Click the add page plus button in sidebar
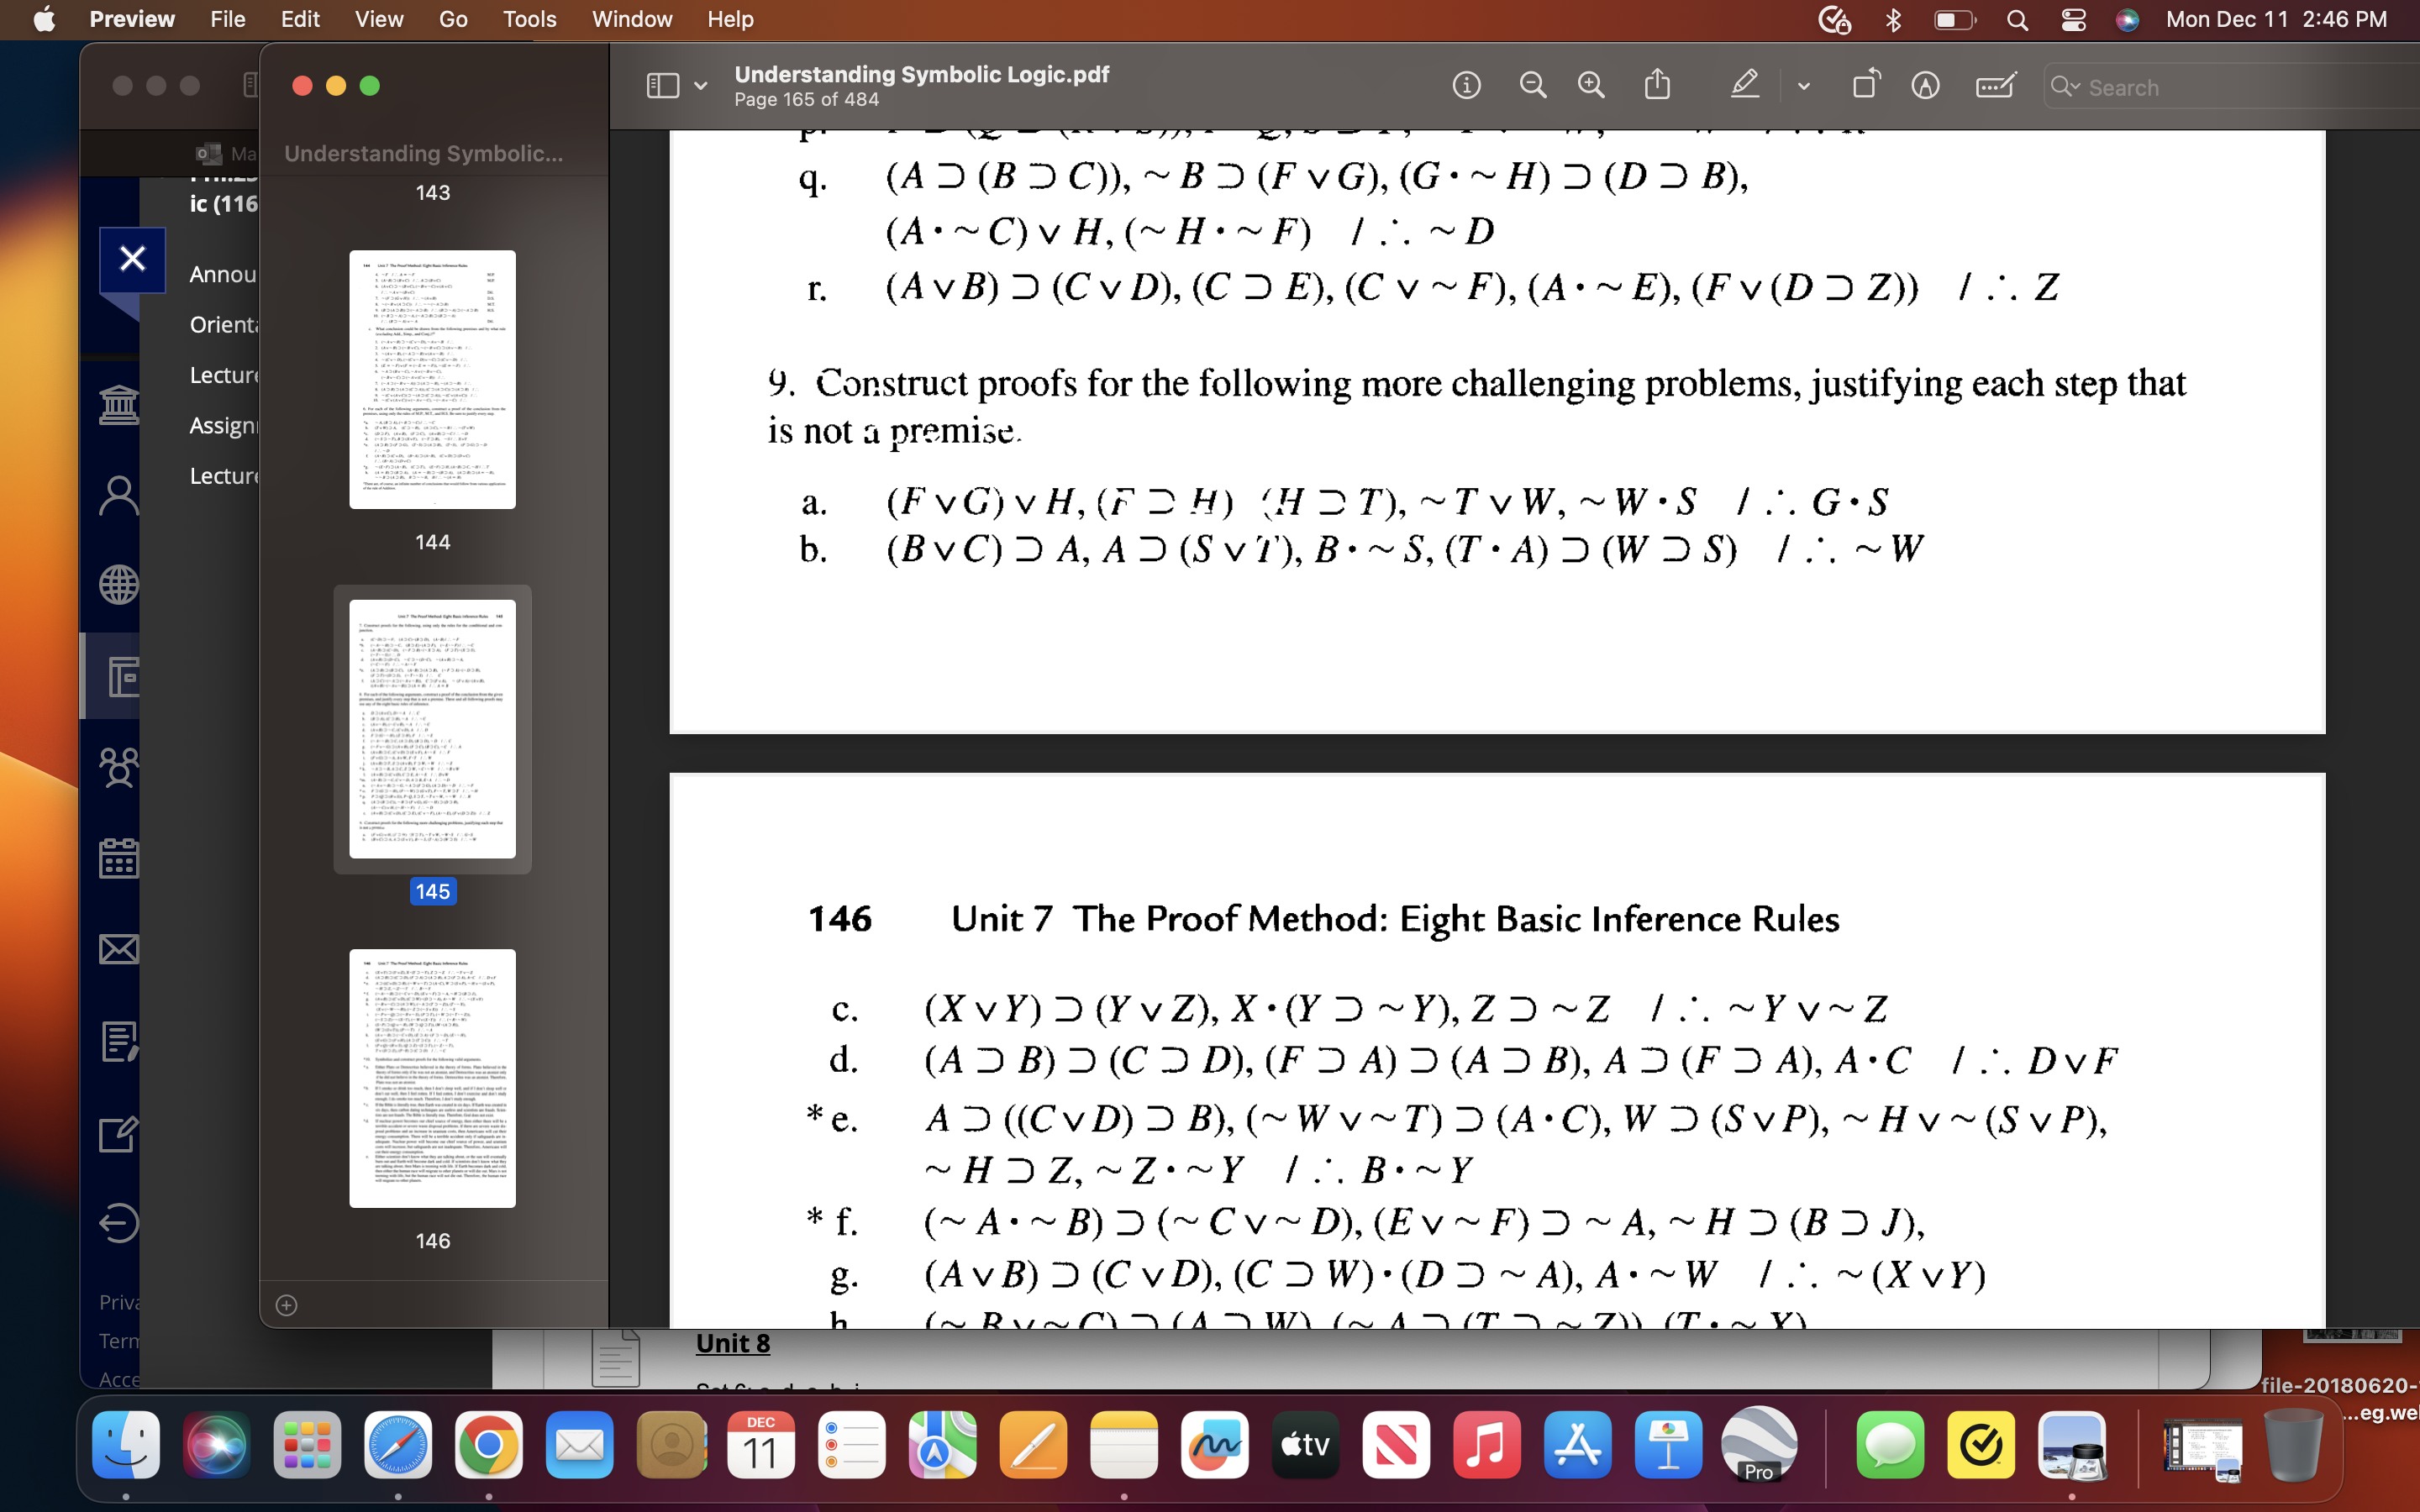The width and height of the screenshot is (2420, 1512). 287,1305
